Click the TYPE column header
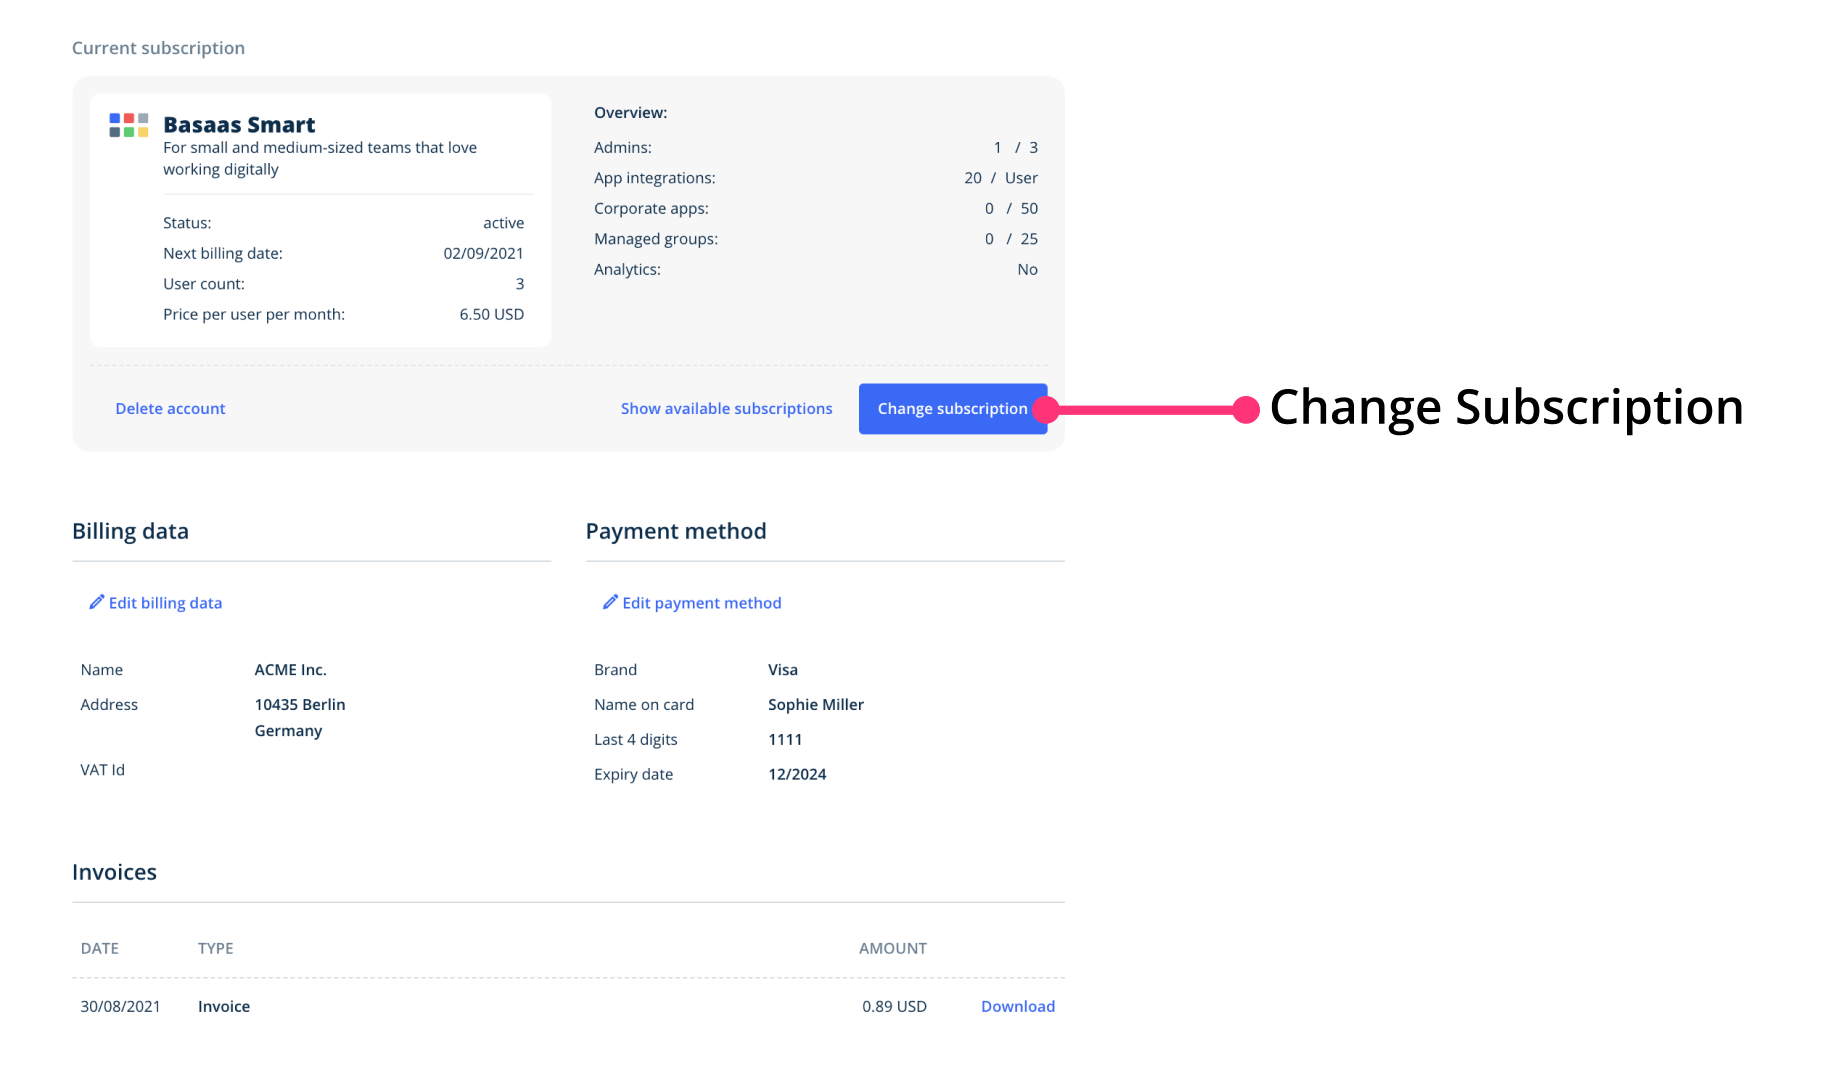This screenshot has width=1831, height=1081. 215,948
